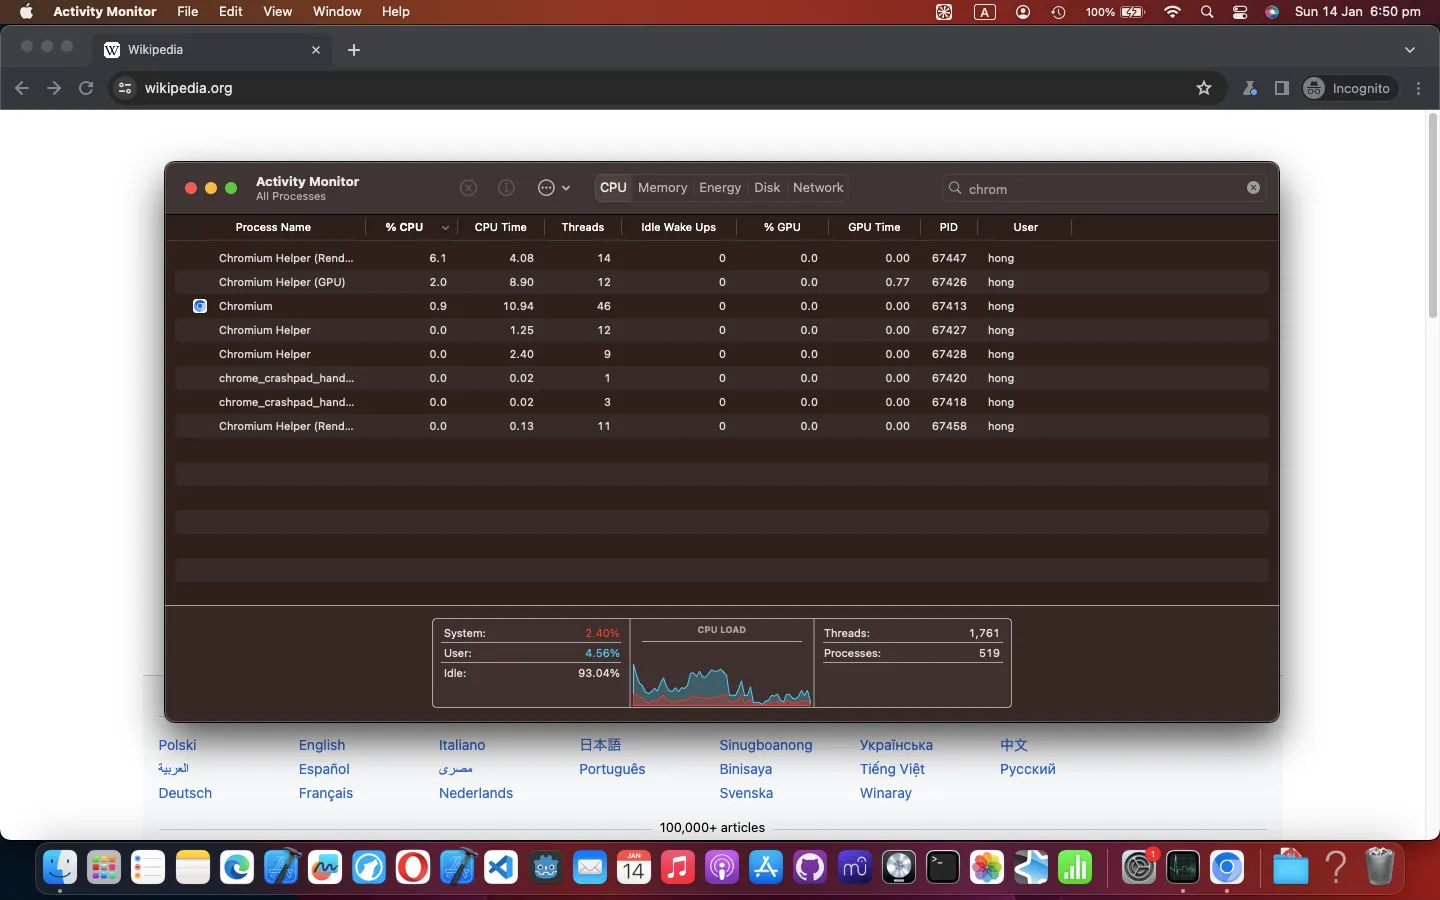This screenshot has height=900, width=1440.
Task: Switch to the CPU tab
Action: tap(613, 188)
